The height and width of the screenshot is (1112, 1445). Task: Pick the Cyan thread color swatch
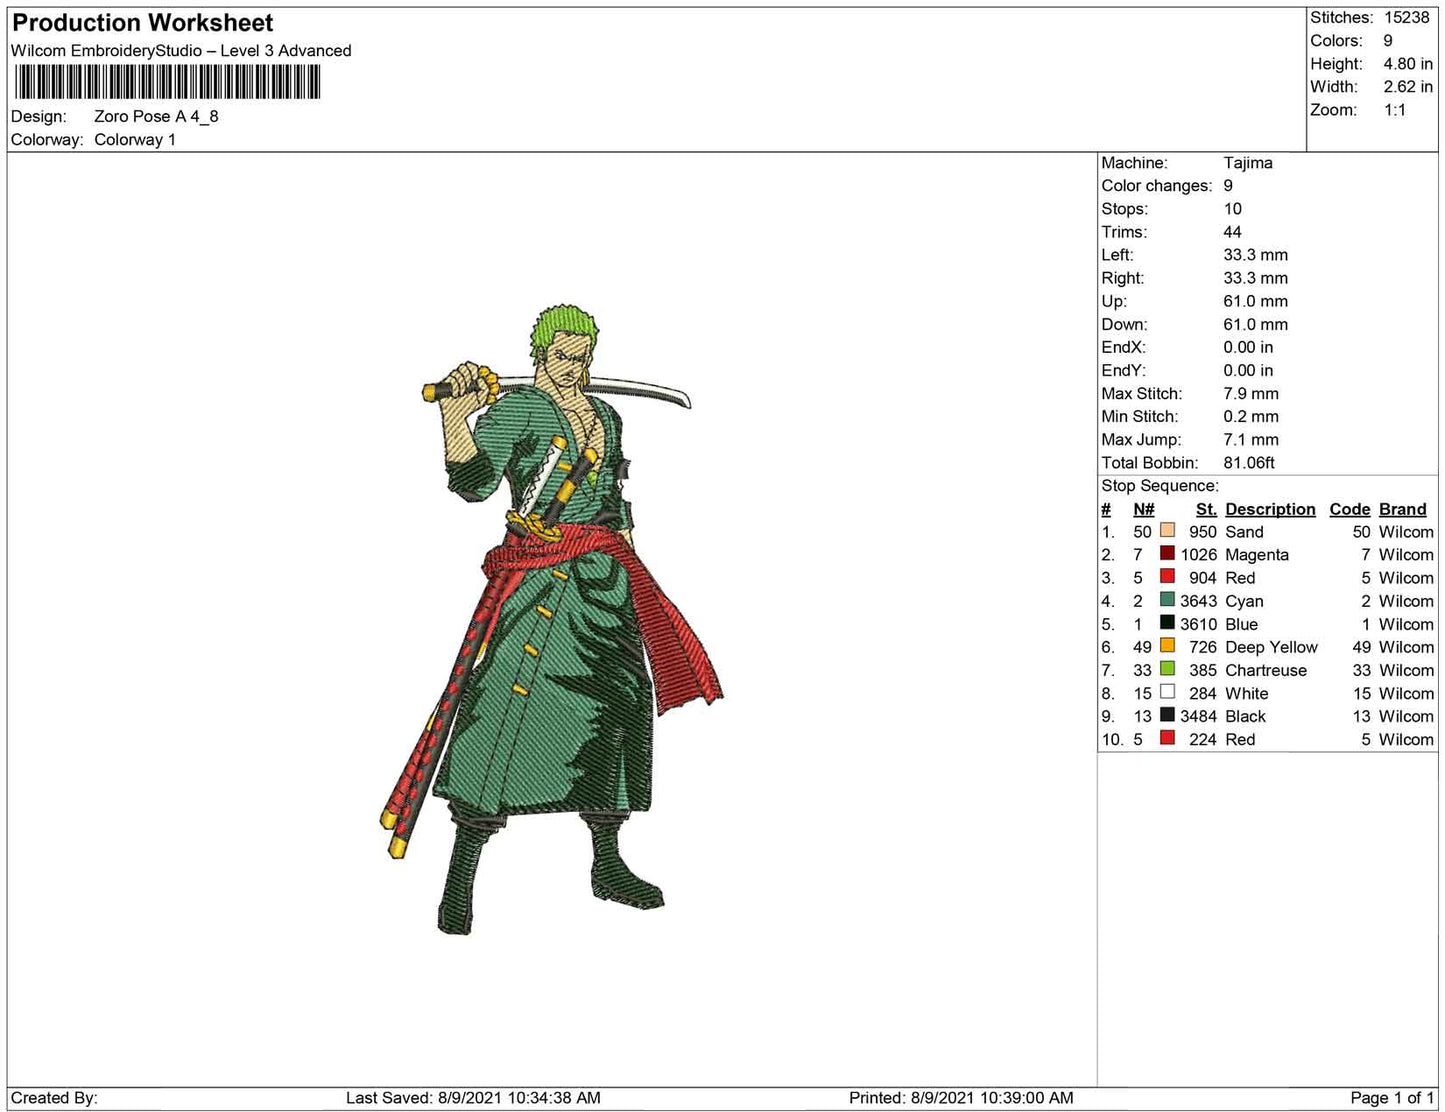(x=1167, y=600)
